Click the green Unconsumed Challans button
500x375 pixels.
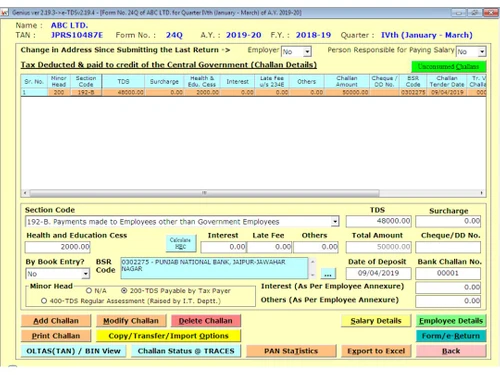coord(448,66)
